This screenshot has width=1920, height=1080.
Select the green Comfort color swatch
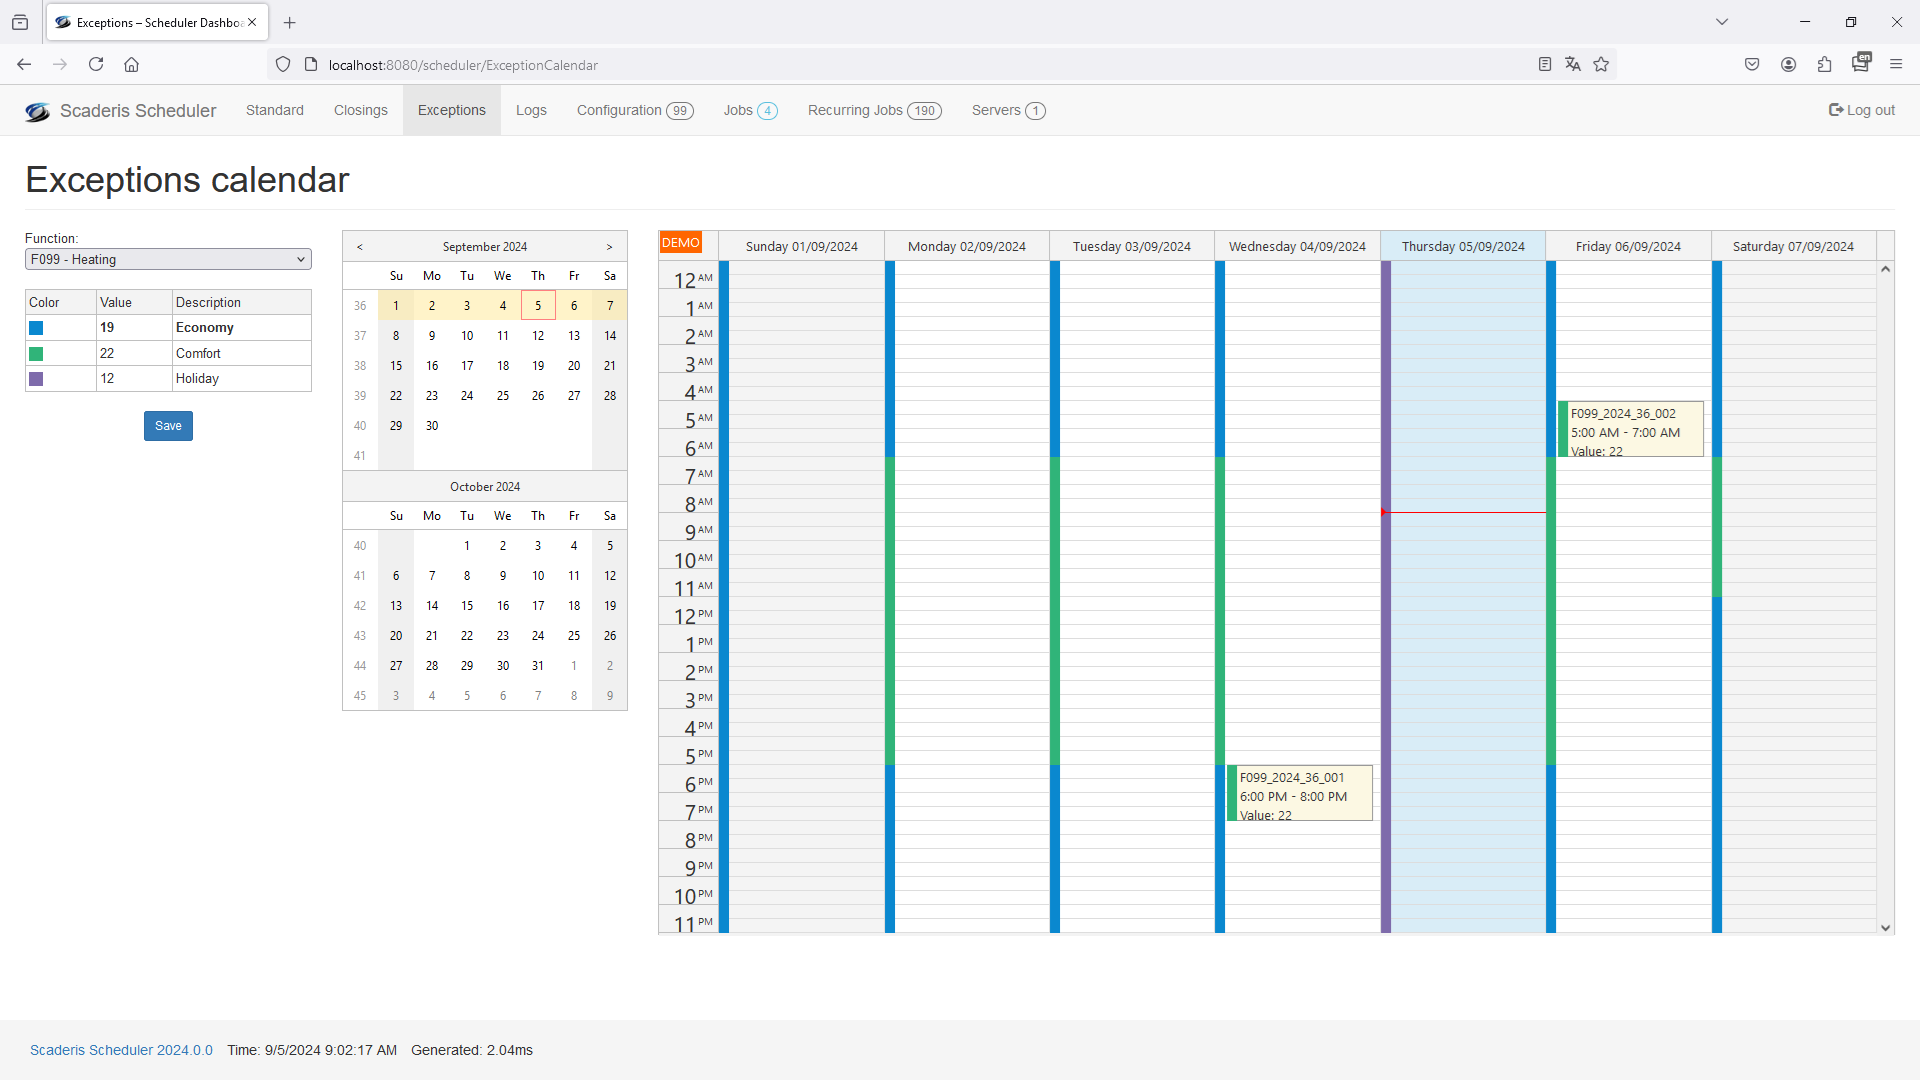click(36, 354)
